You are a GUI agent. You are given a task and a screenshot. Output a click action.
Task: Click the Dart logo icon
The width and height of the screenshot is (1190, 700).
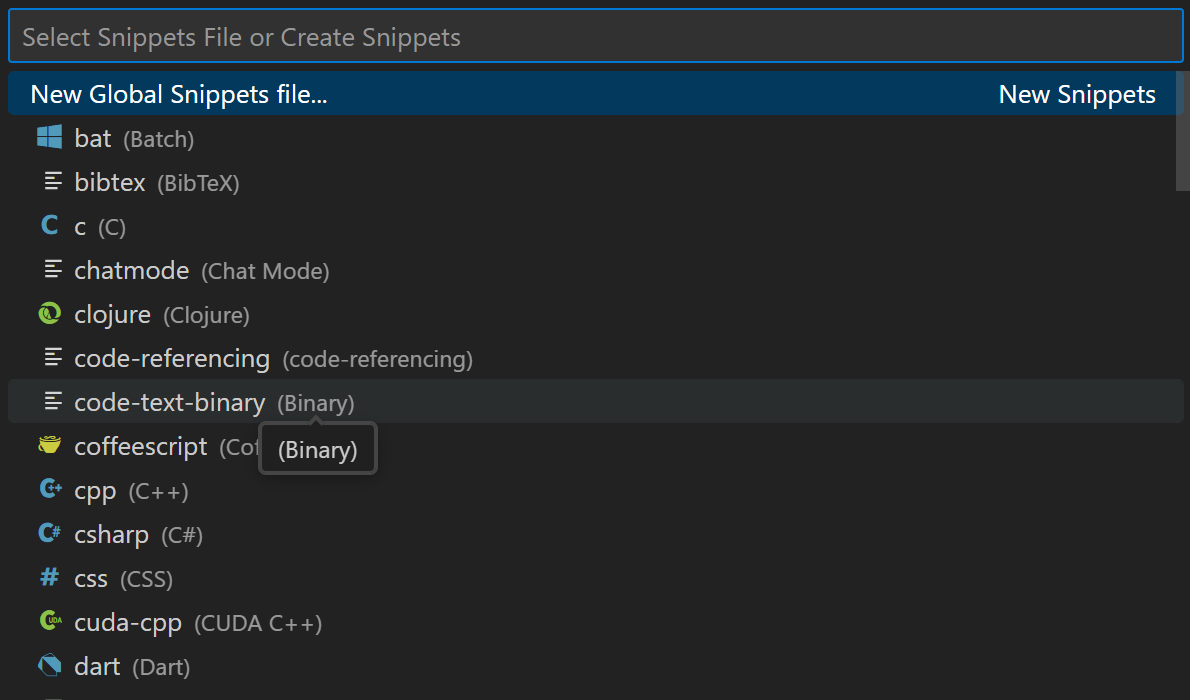point(49,666)
